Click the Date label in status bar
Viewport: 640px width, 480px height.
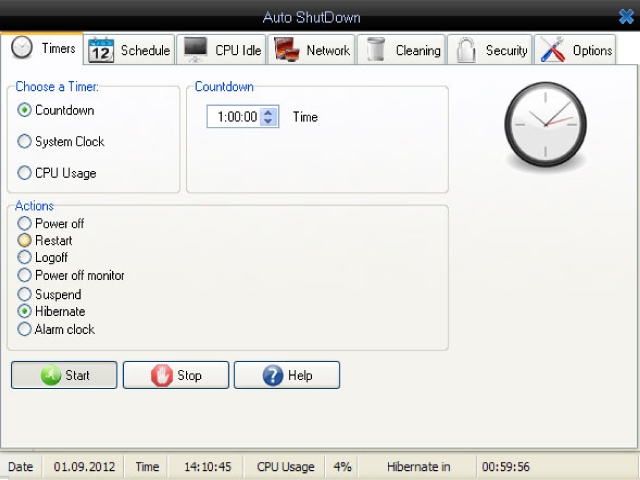click(20, 467)
